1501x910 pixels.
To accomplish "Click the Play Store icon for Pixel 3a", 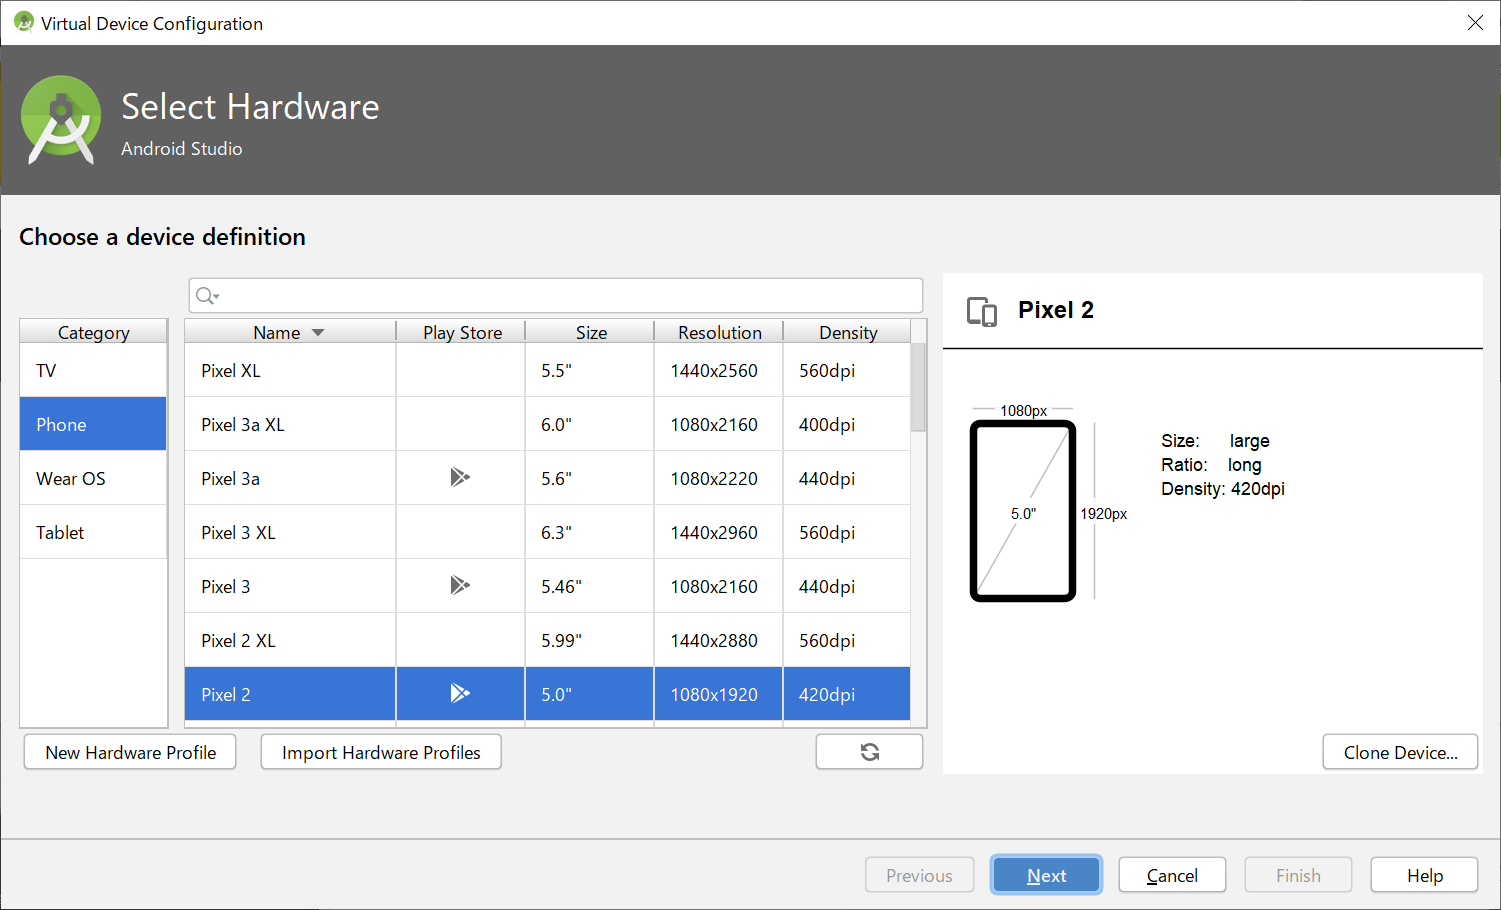I will coord(459,478).
